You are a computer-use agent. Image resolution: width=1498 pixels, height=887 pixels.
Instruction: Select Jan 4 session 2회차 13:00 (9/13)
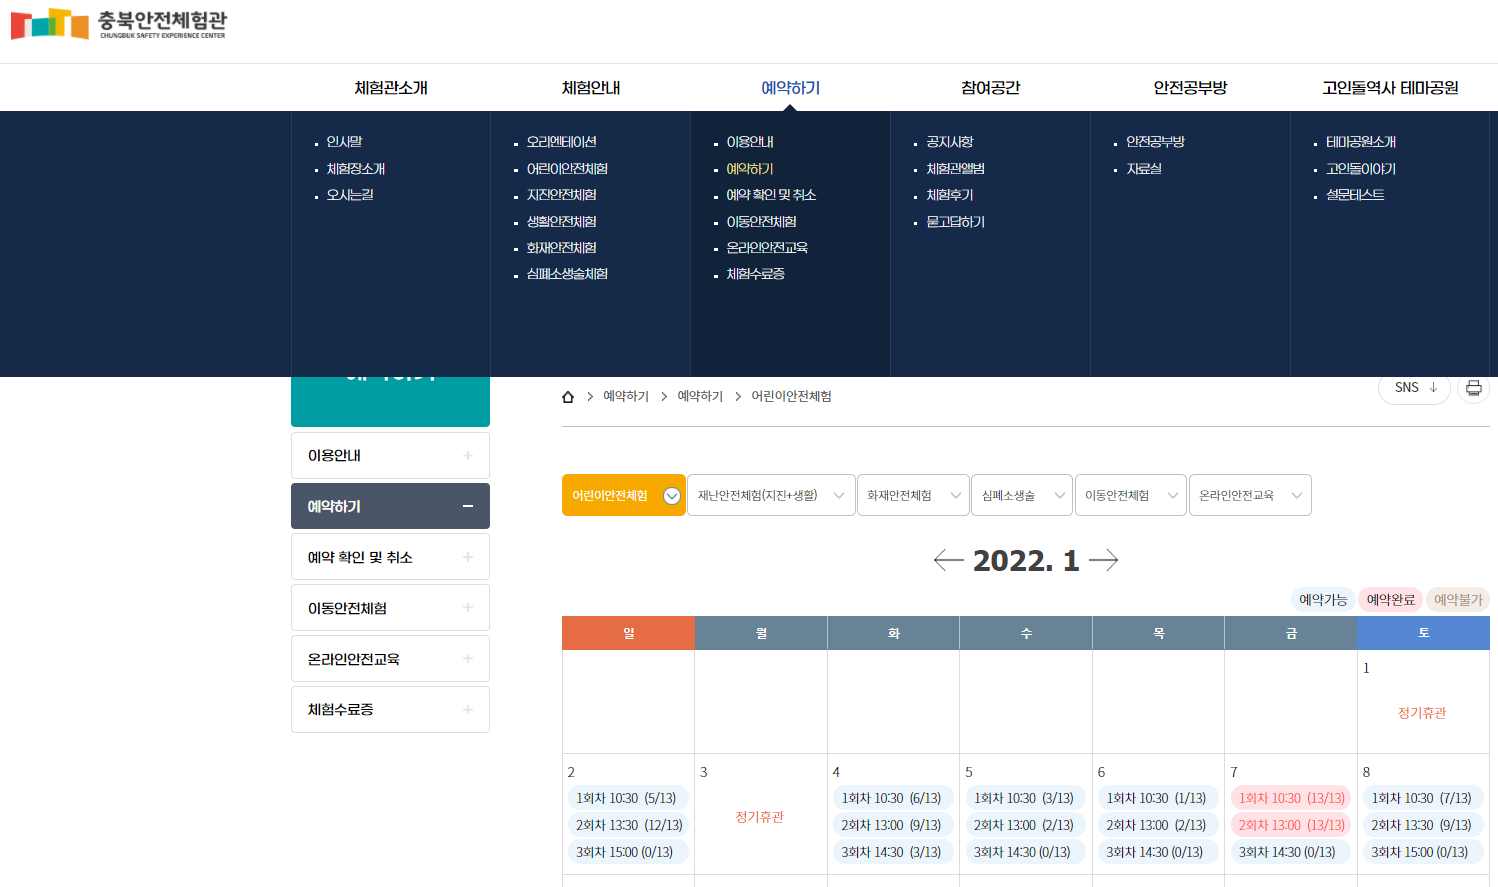pos(891,825)
